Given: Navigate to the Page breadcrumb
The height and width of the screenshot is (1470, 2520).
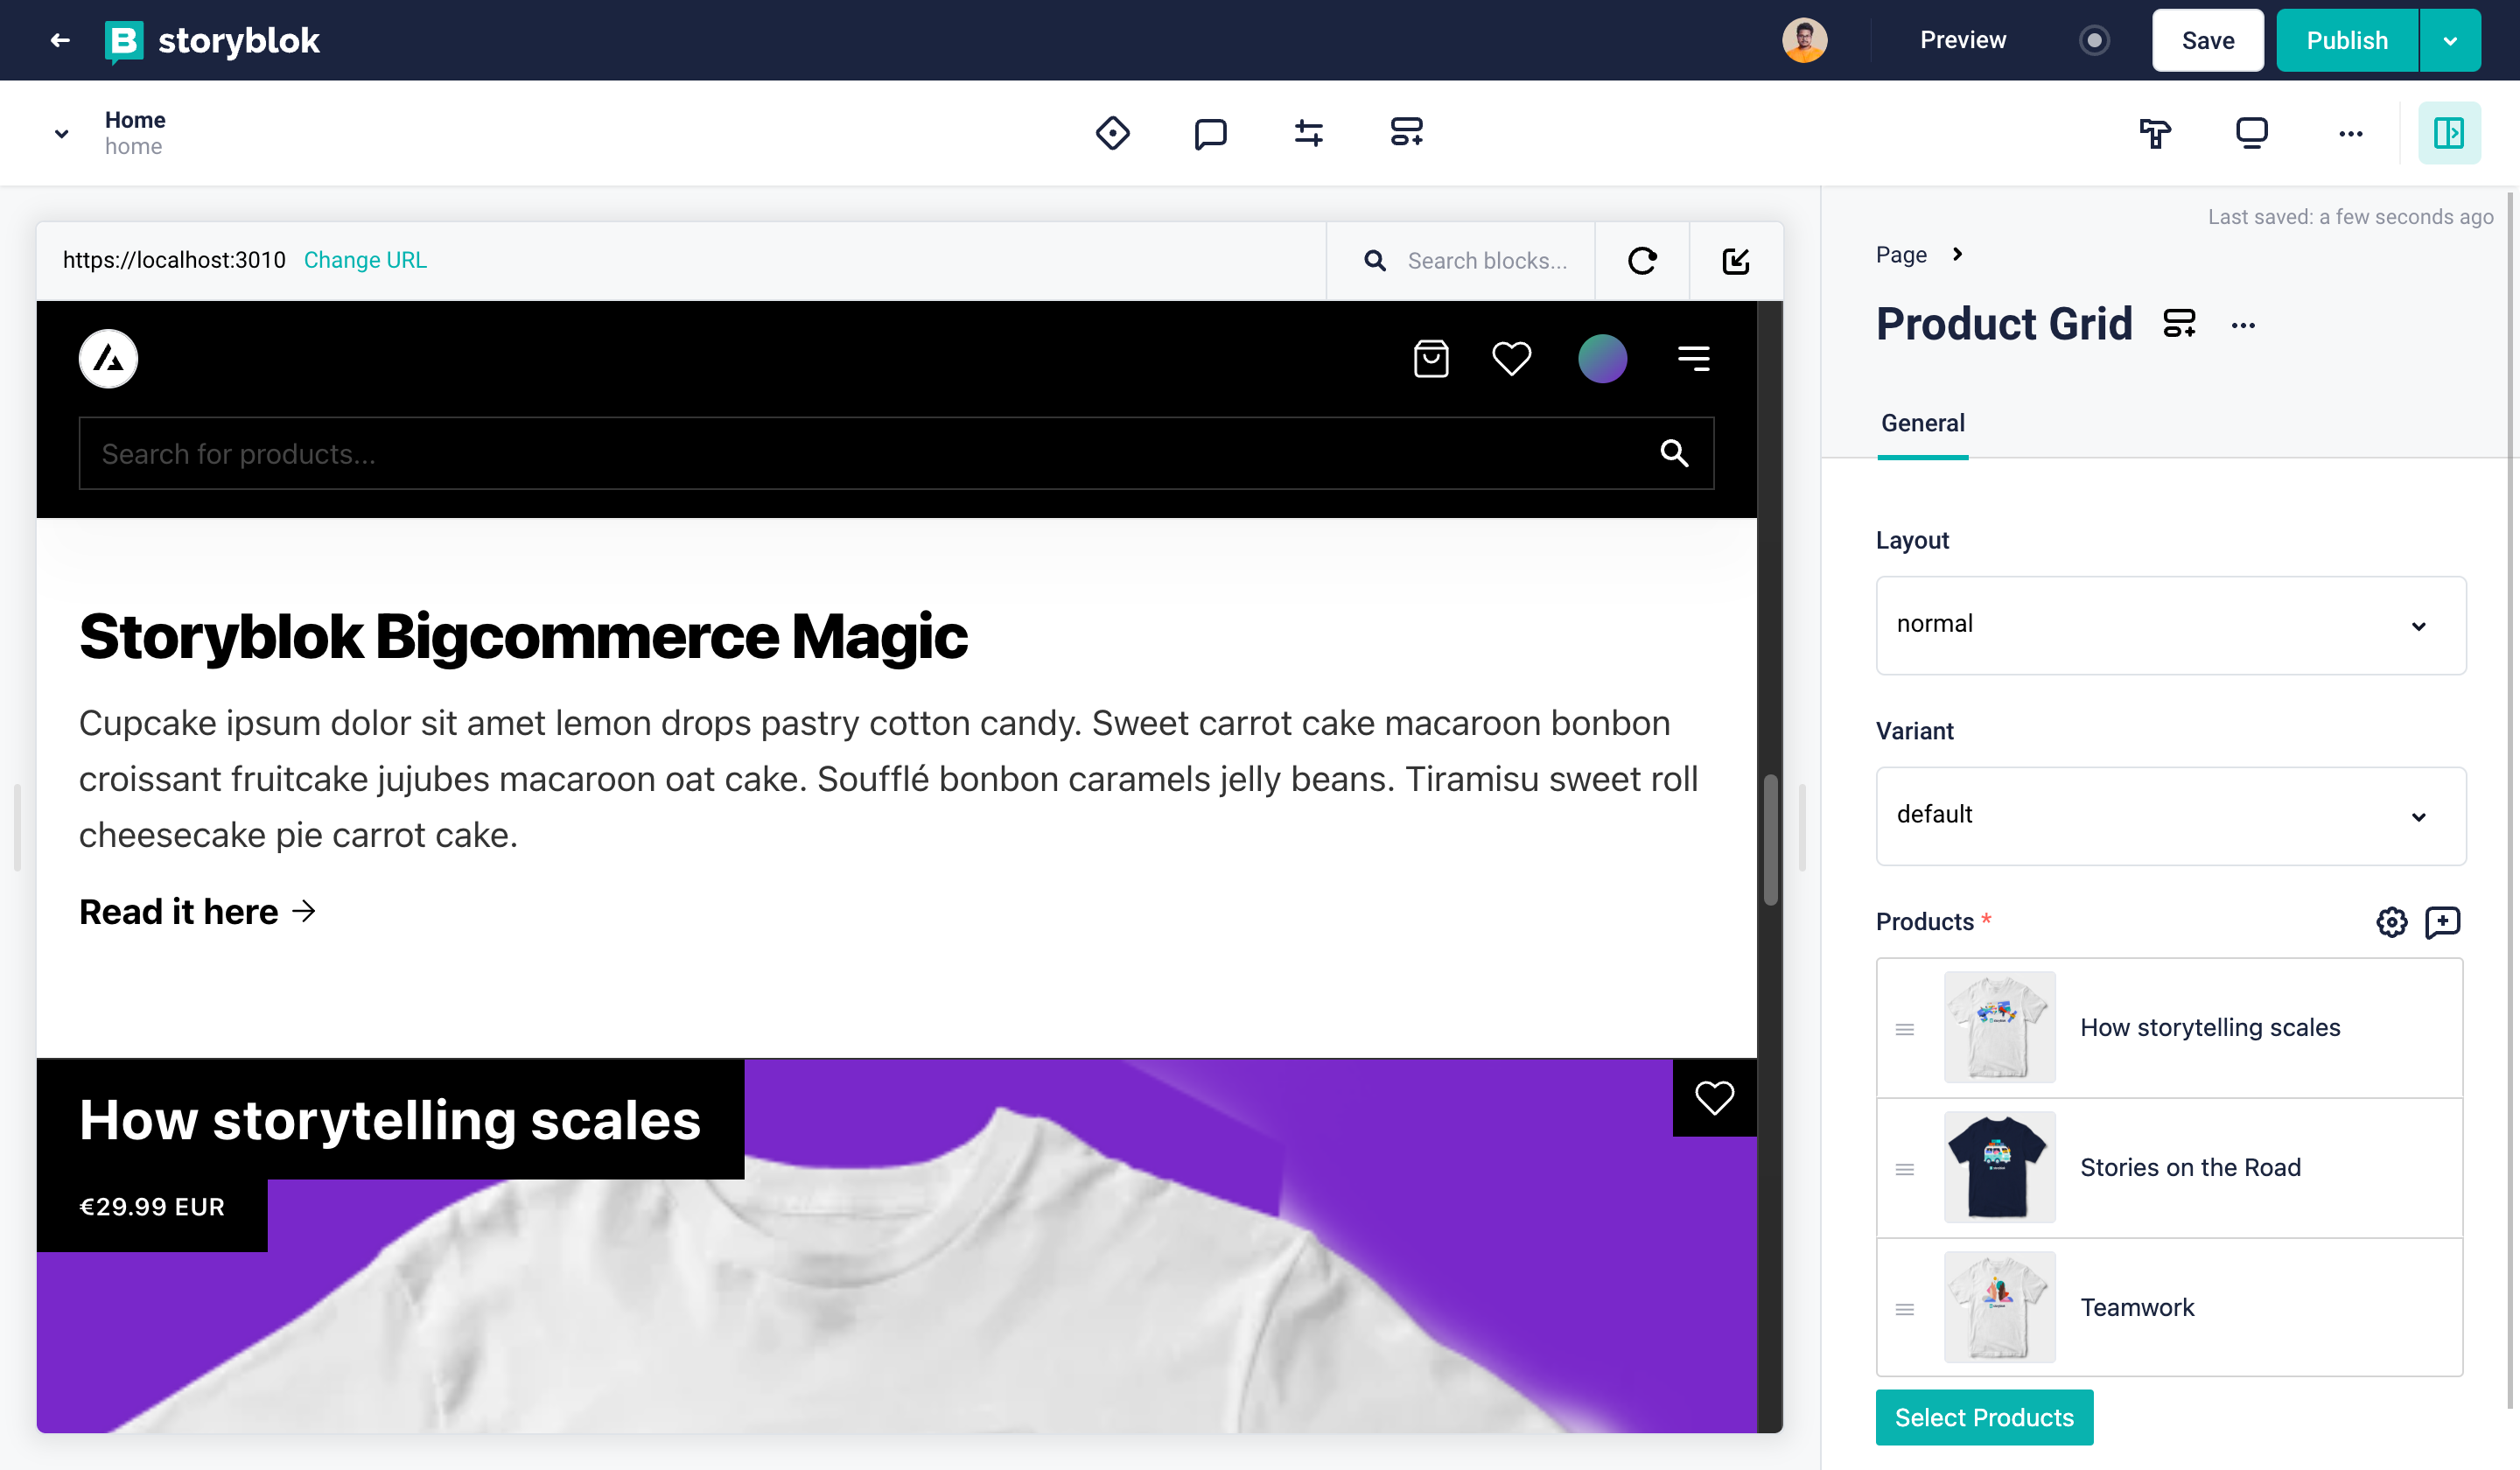Looking at the screenshot, I should point(1900,254).
